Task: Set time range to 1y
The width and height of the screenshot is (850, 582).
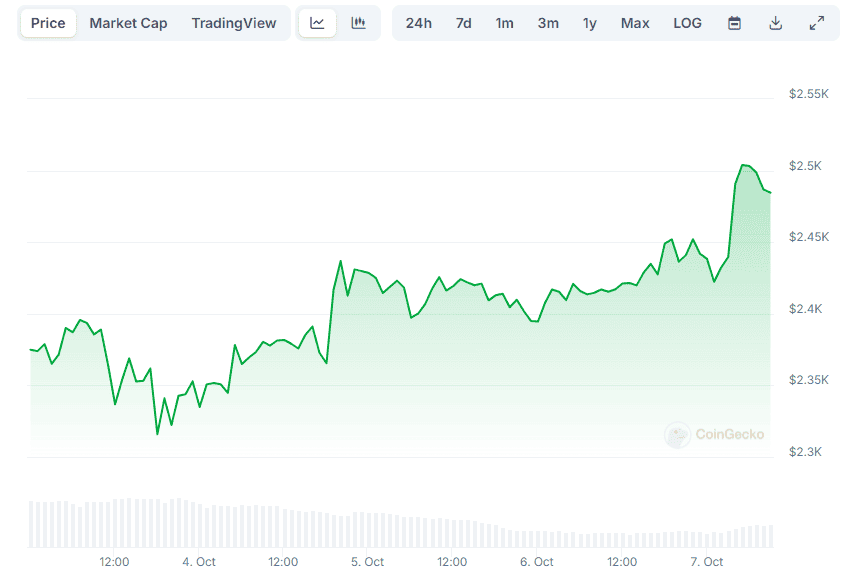Action: (x=590, y=23)
